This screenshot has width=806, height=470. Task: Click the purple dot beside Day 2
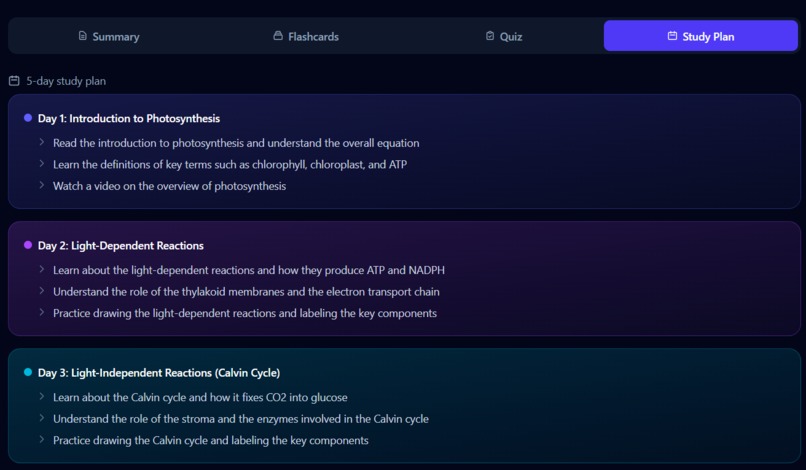coord(28,245)
